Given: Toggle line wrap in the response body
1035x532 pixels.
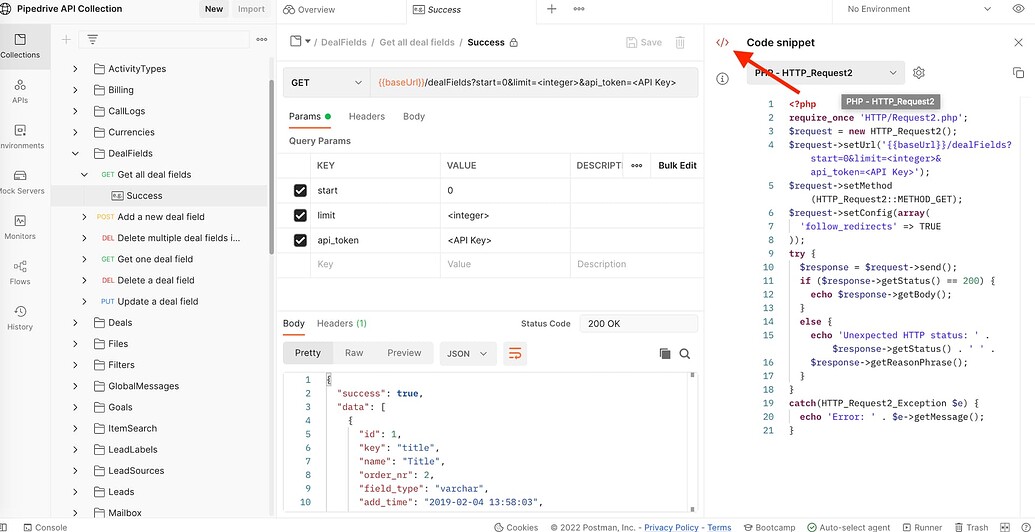Looking at the screenshot, I should tap(515, 353).
